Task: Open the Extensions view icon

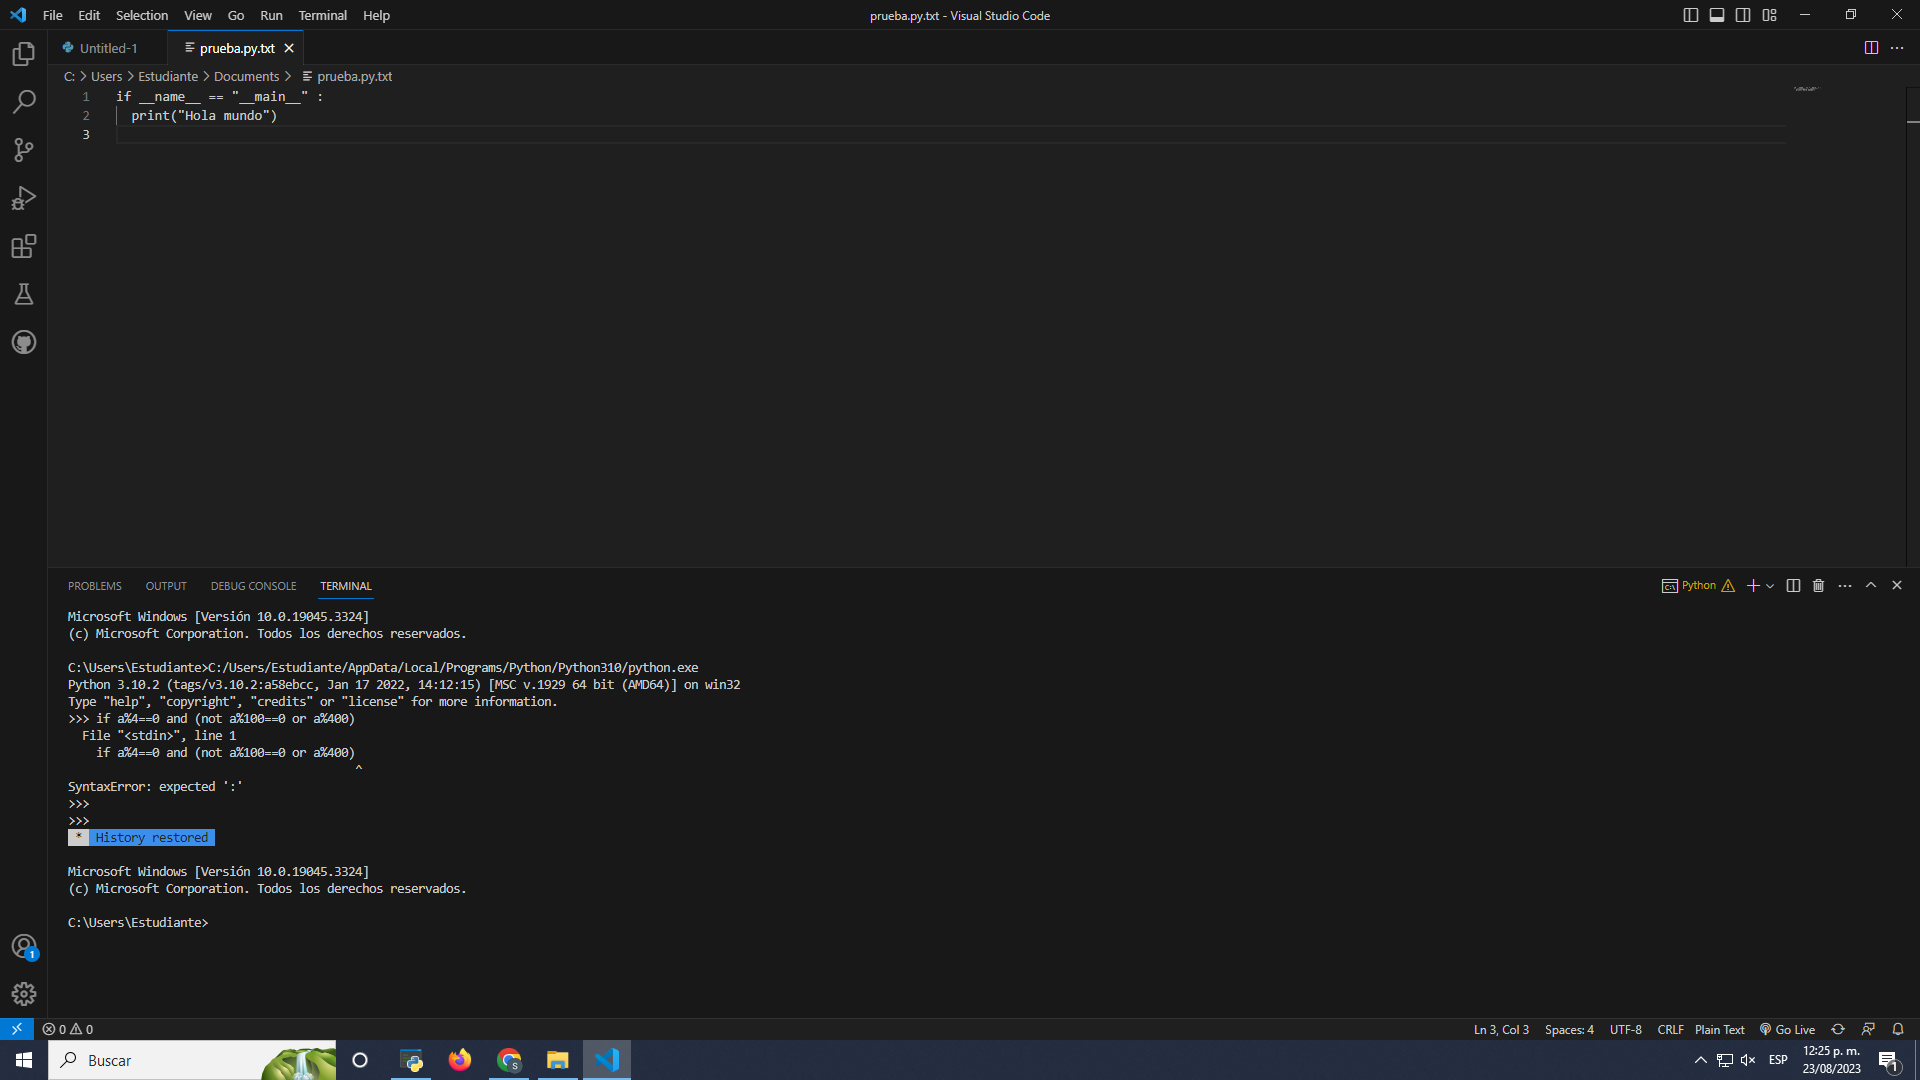Action: (x=24, y=246)
